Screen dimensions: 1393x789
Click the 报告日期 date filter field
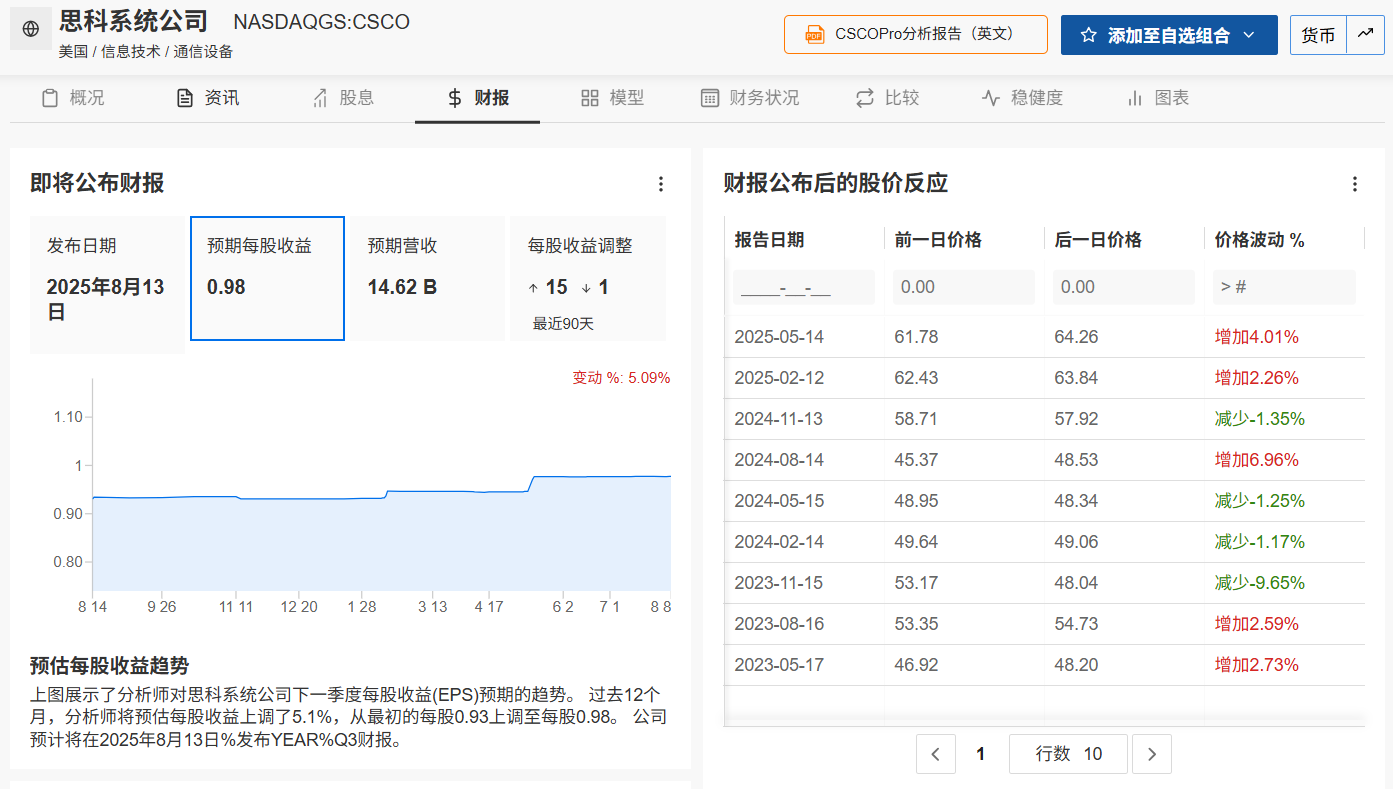pos(804,287)
